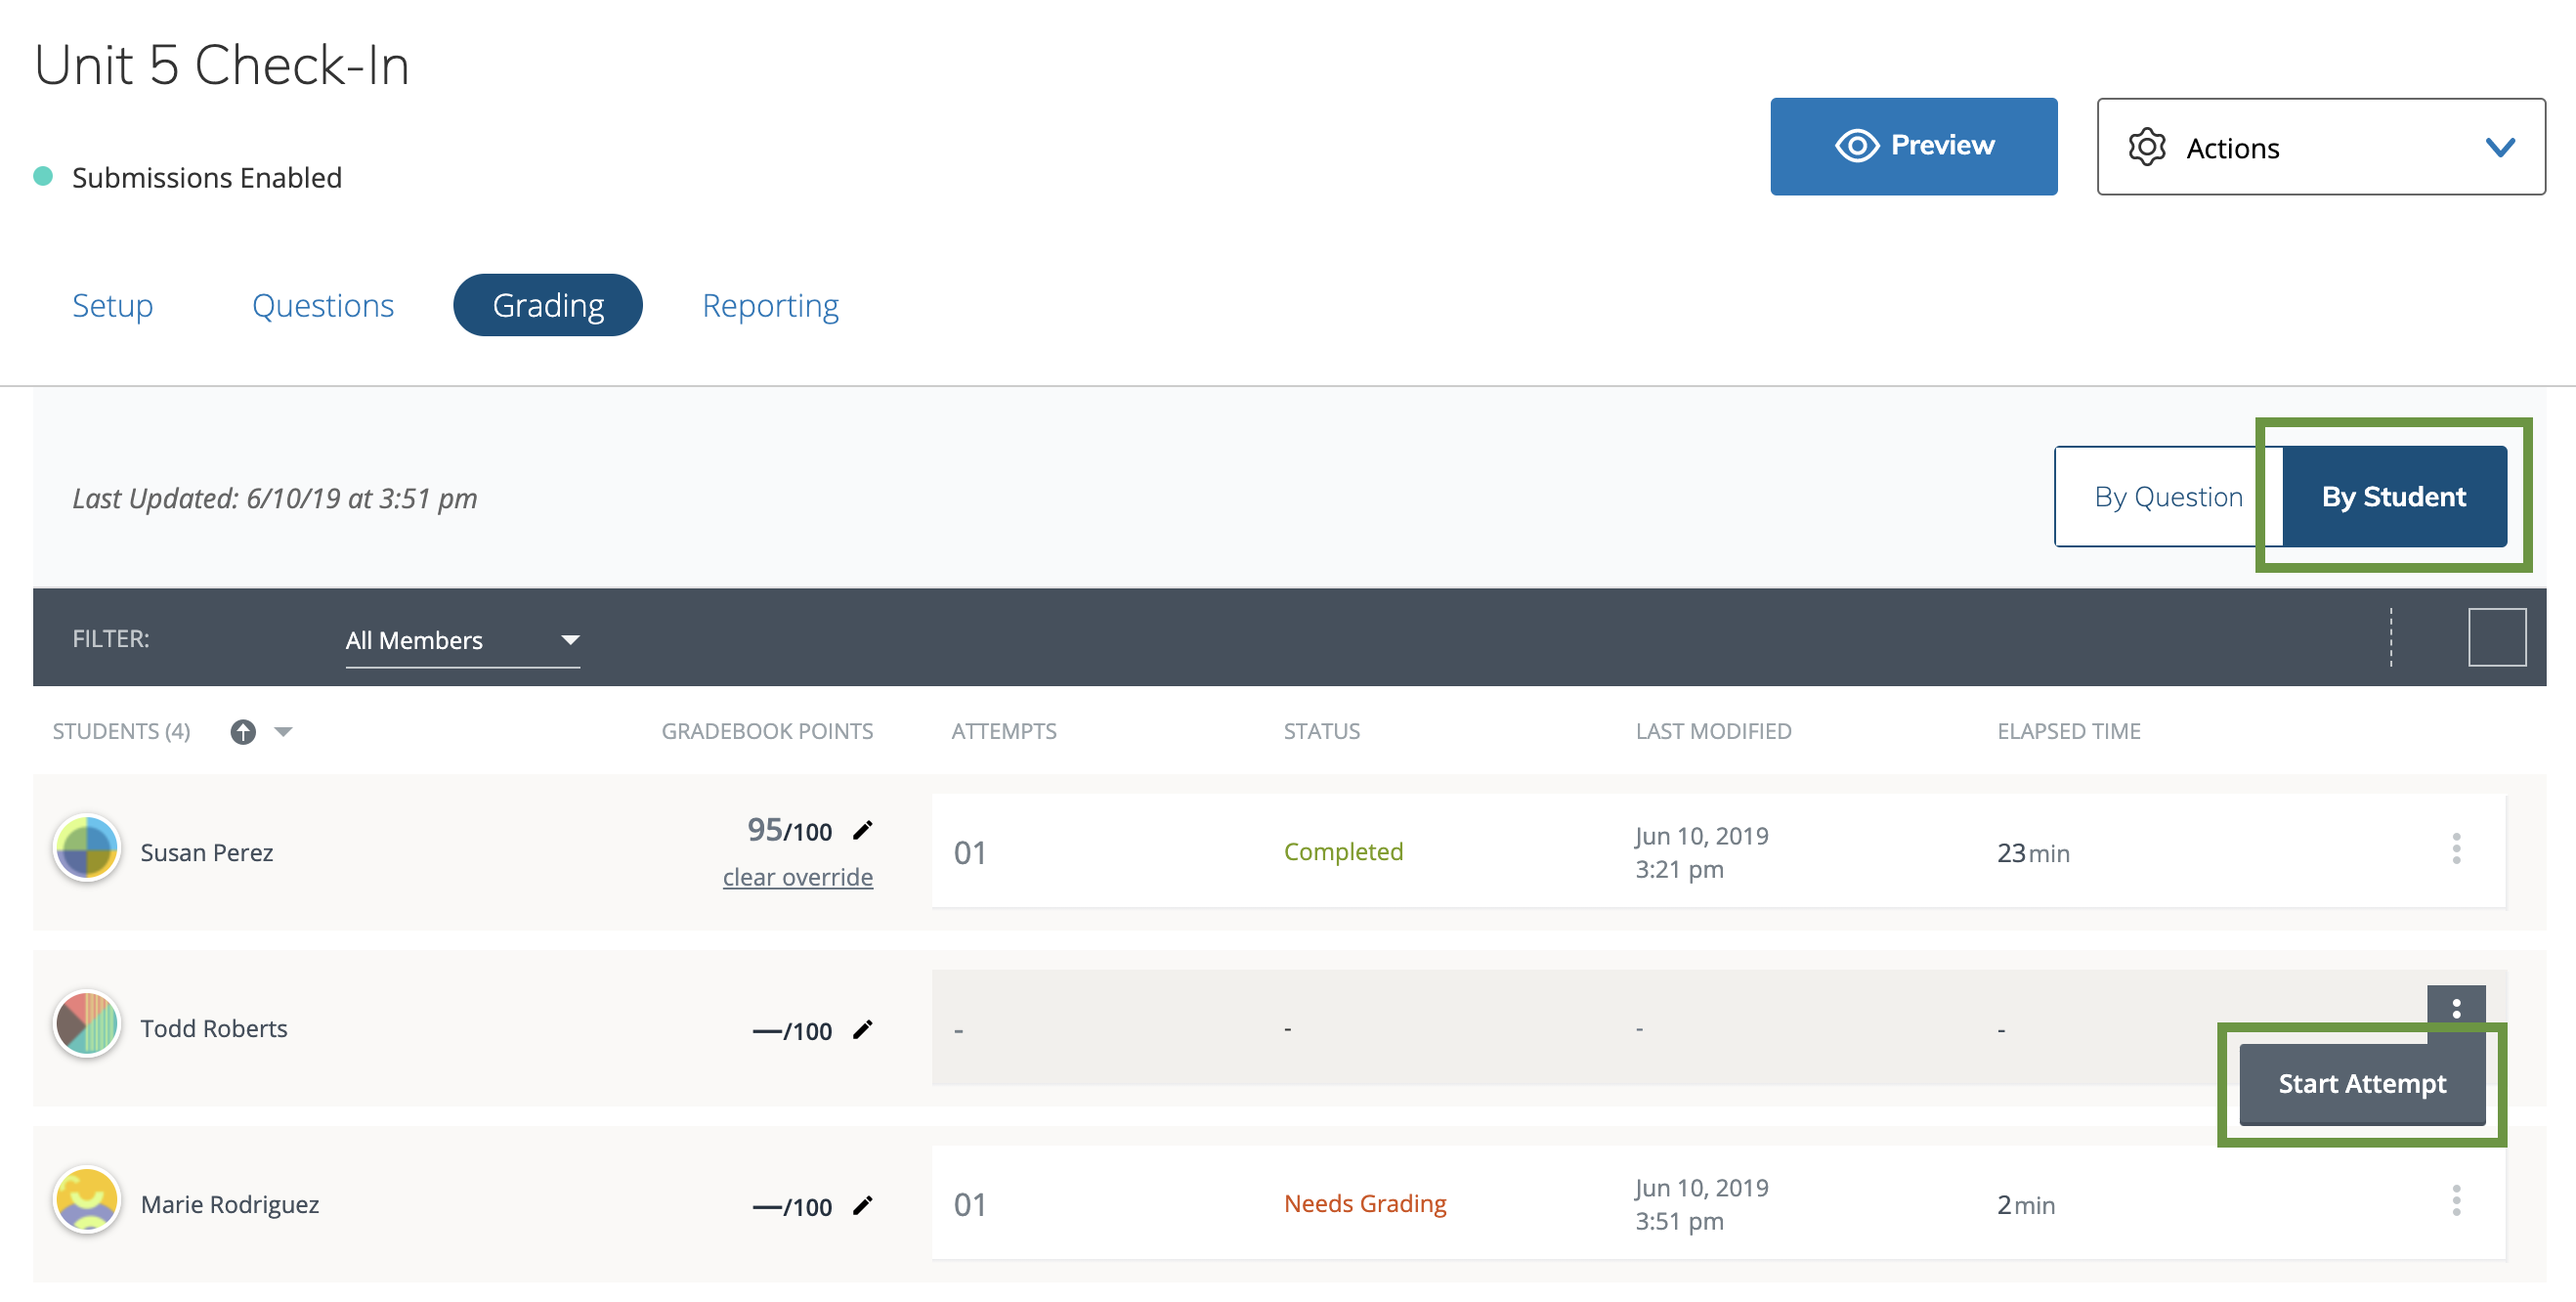
Task: Go to the Questions tab
Action: tap(322, 306)
